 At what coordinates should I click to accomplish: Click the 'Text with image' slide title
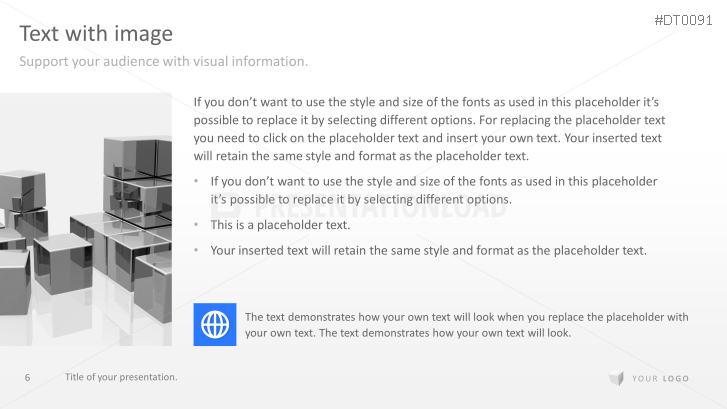[x=96, y=34]
